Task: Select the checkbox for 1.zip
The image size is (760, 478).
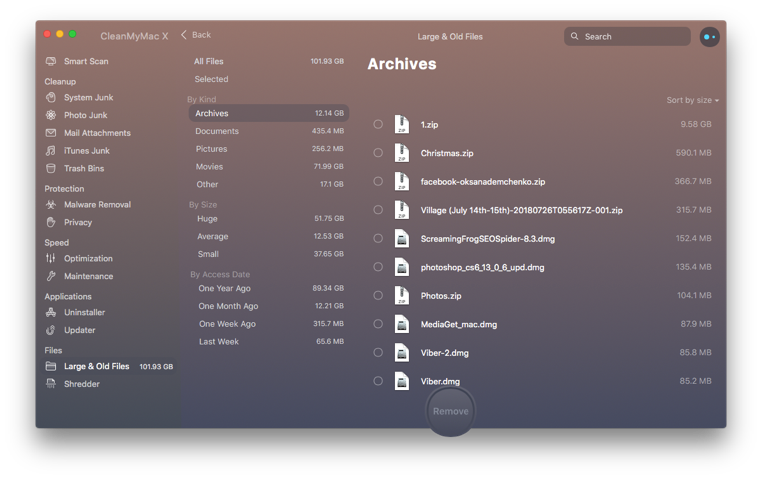Action: tap(378, 124)
